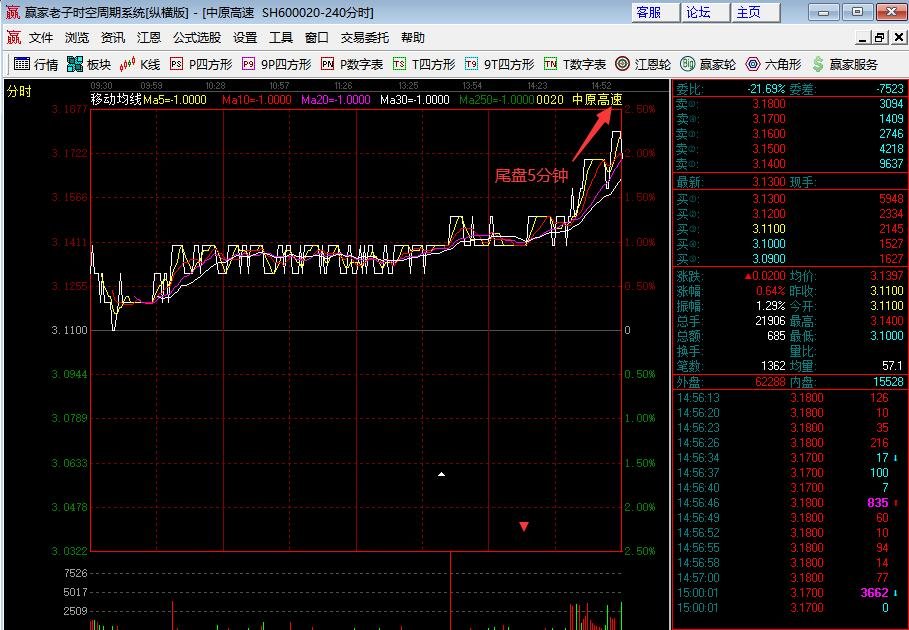Image resolution: width=909 pixels, height=630 pixels.
Task: Open the 窗口 menu
Action: coord(317,38)
